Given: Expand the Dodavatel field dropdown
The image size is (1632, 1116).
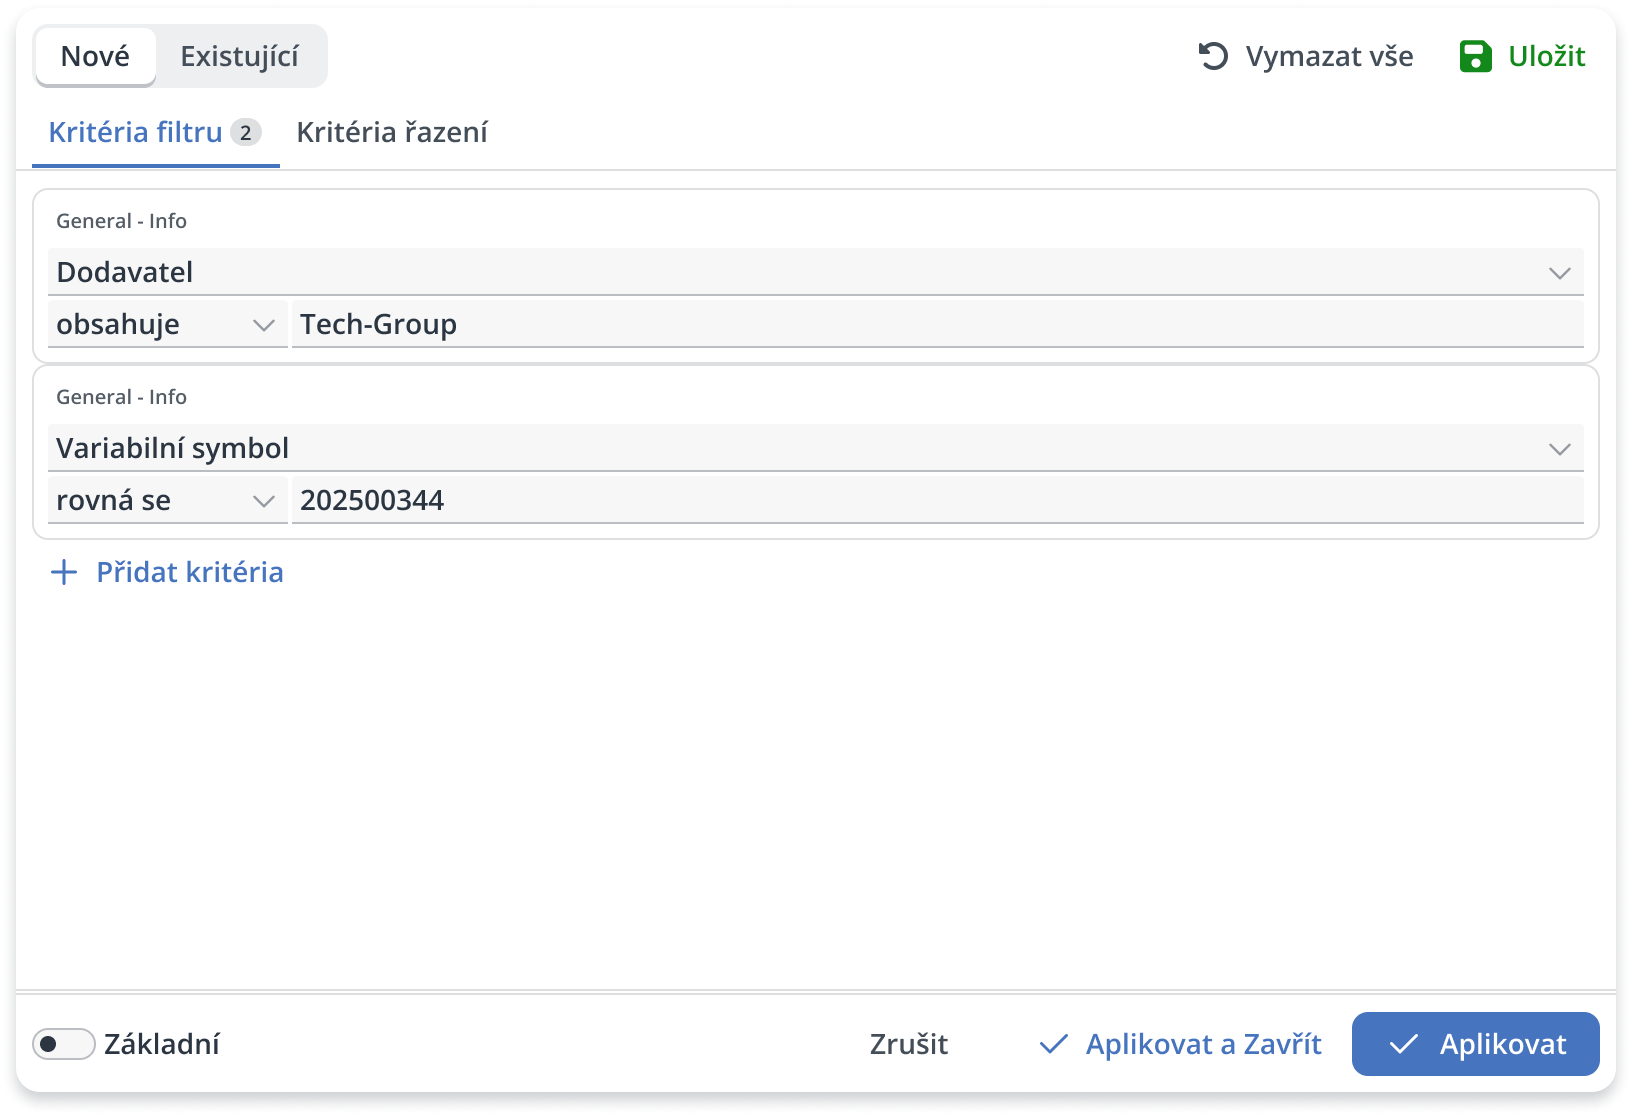Looking at the screenshot, I should click(x=1559, y=272).
